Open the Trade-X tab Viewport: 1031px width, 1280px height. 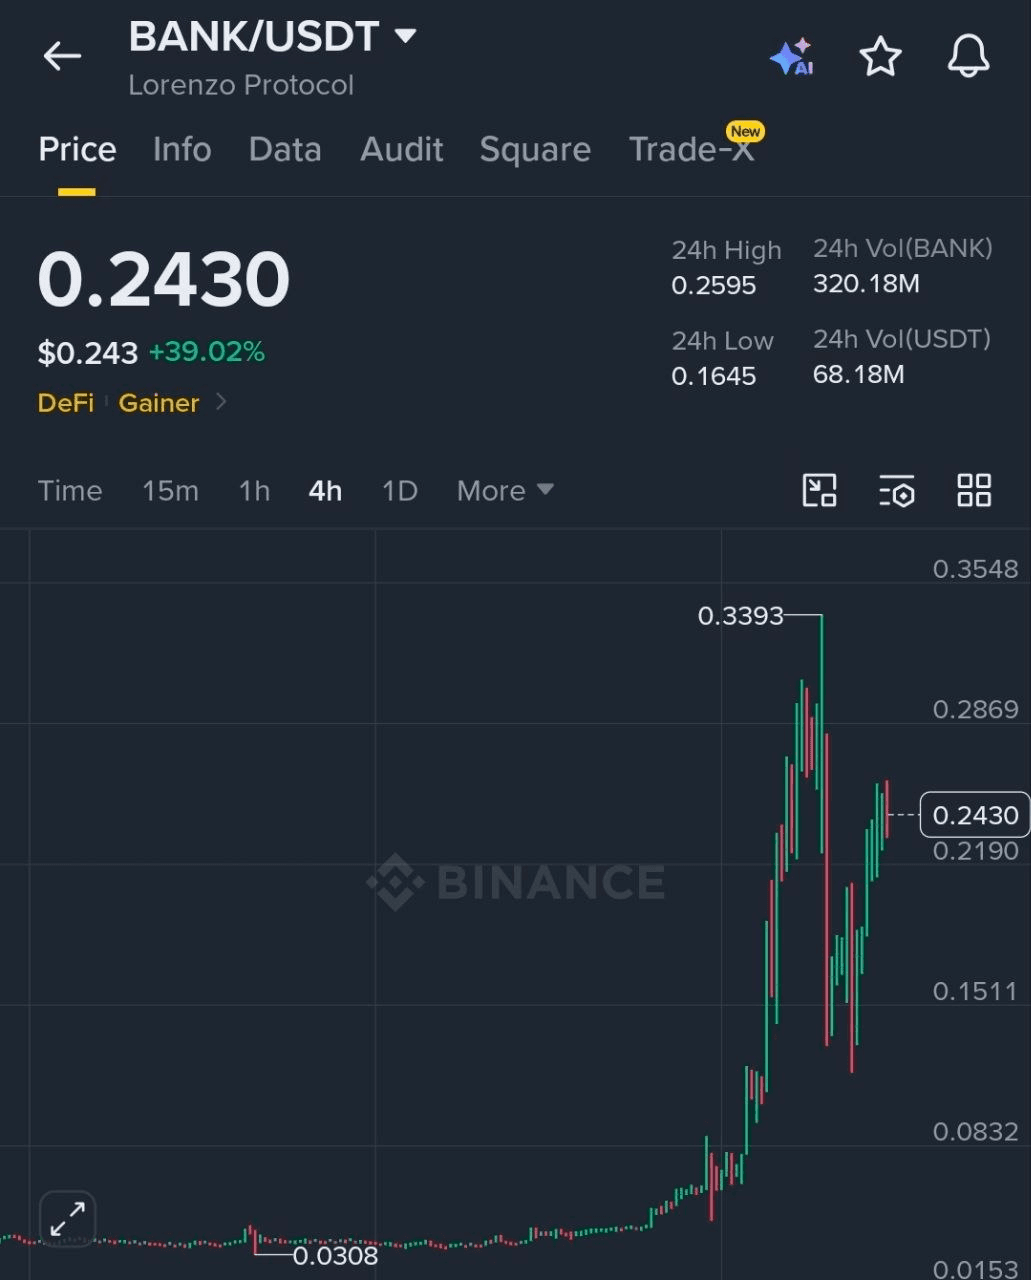pyautogui.click(x=691, y=149)
